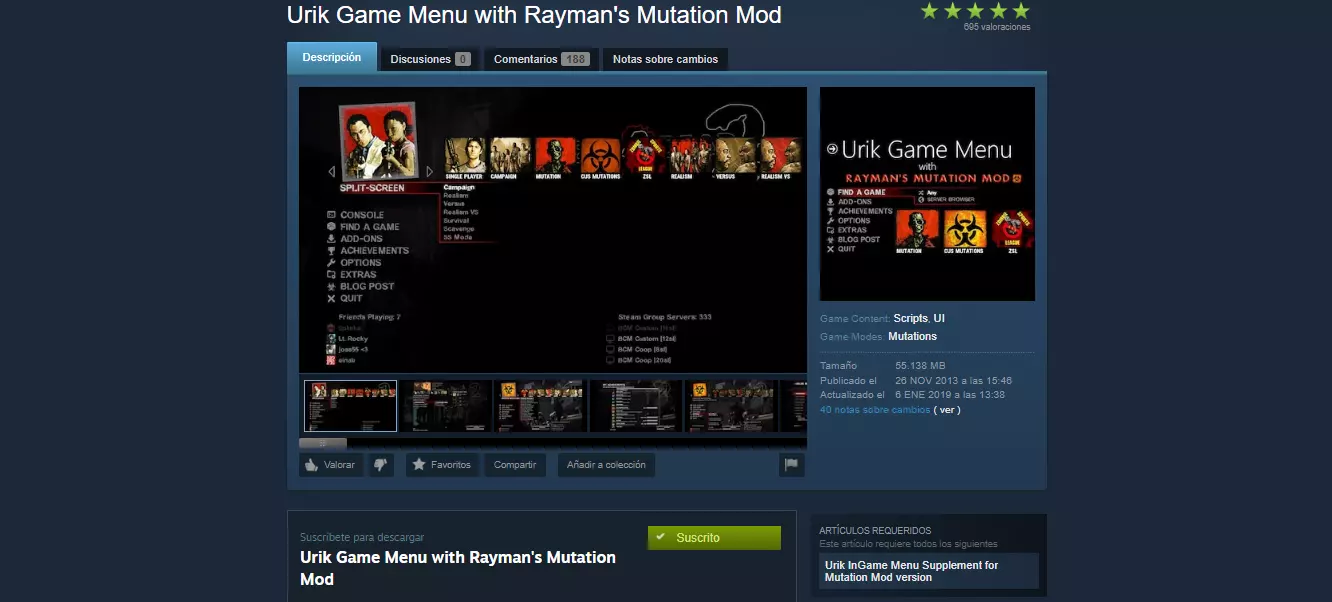Open the main preview screenshot

click(x=553, y=230)
